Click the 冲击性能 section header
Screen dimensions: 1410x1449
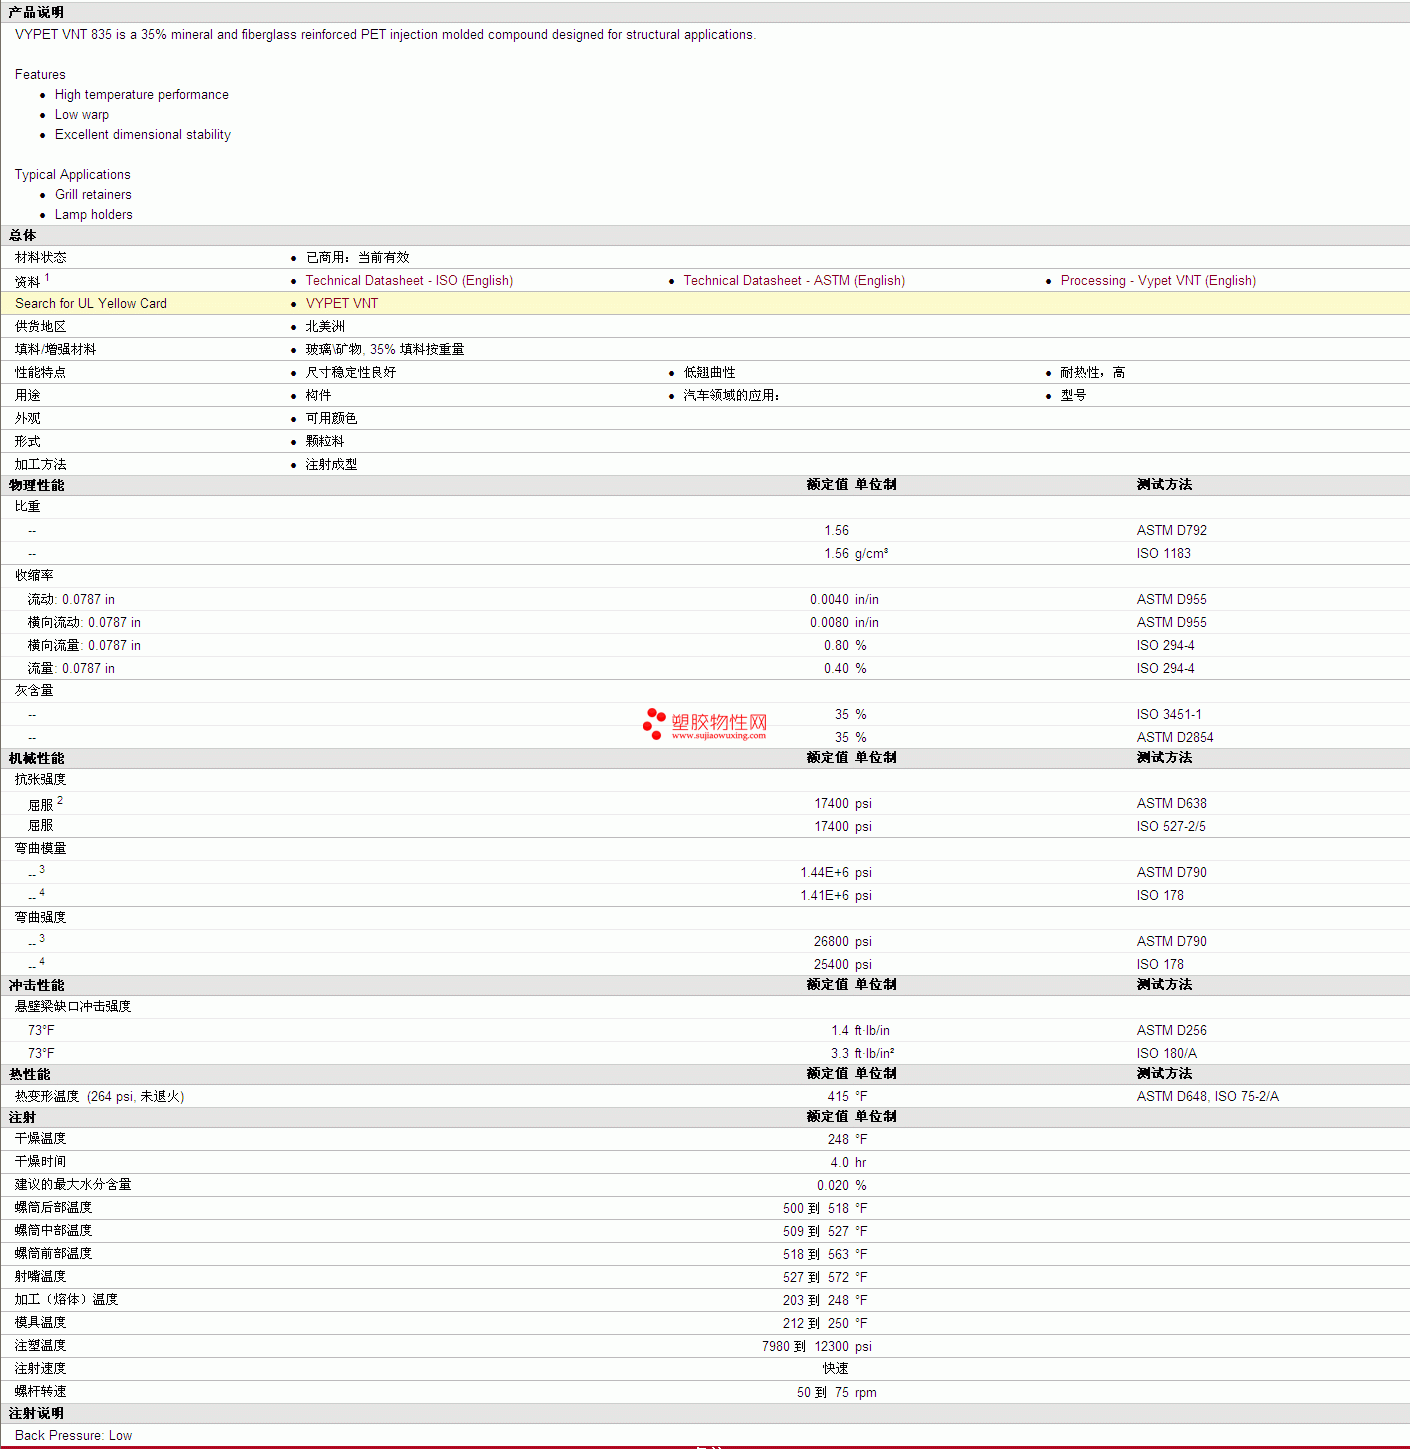[x=36, y=985]
